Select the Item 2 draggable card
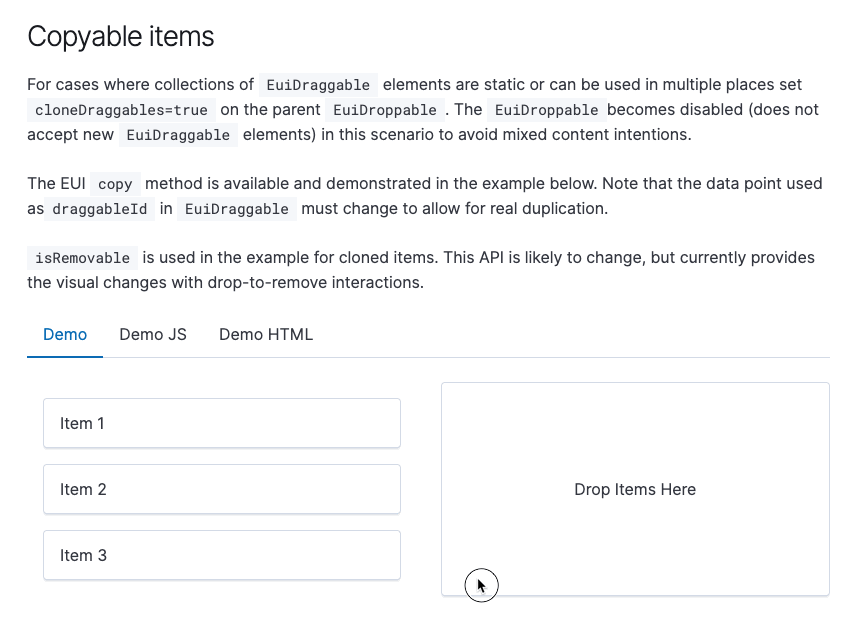Screen dimensions: 851x622 [222, 489]
